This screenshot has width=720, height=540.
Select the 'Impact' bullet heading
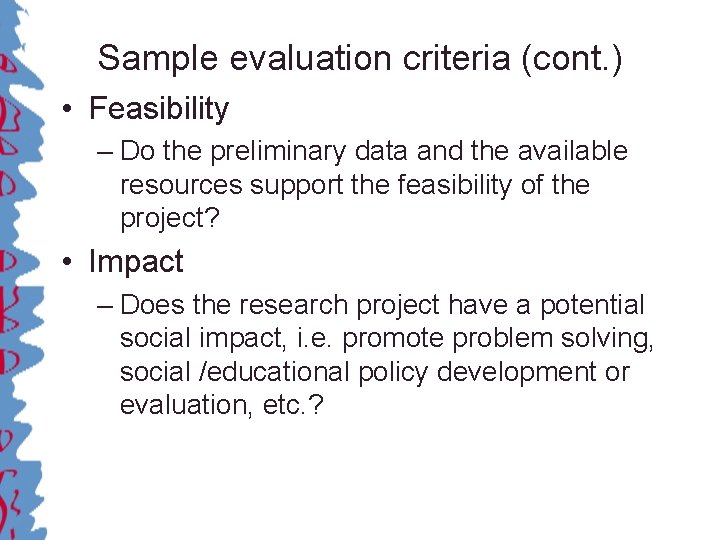[136, 262]
